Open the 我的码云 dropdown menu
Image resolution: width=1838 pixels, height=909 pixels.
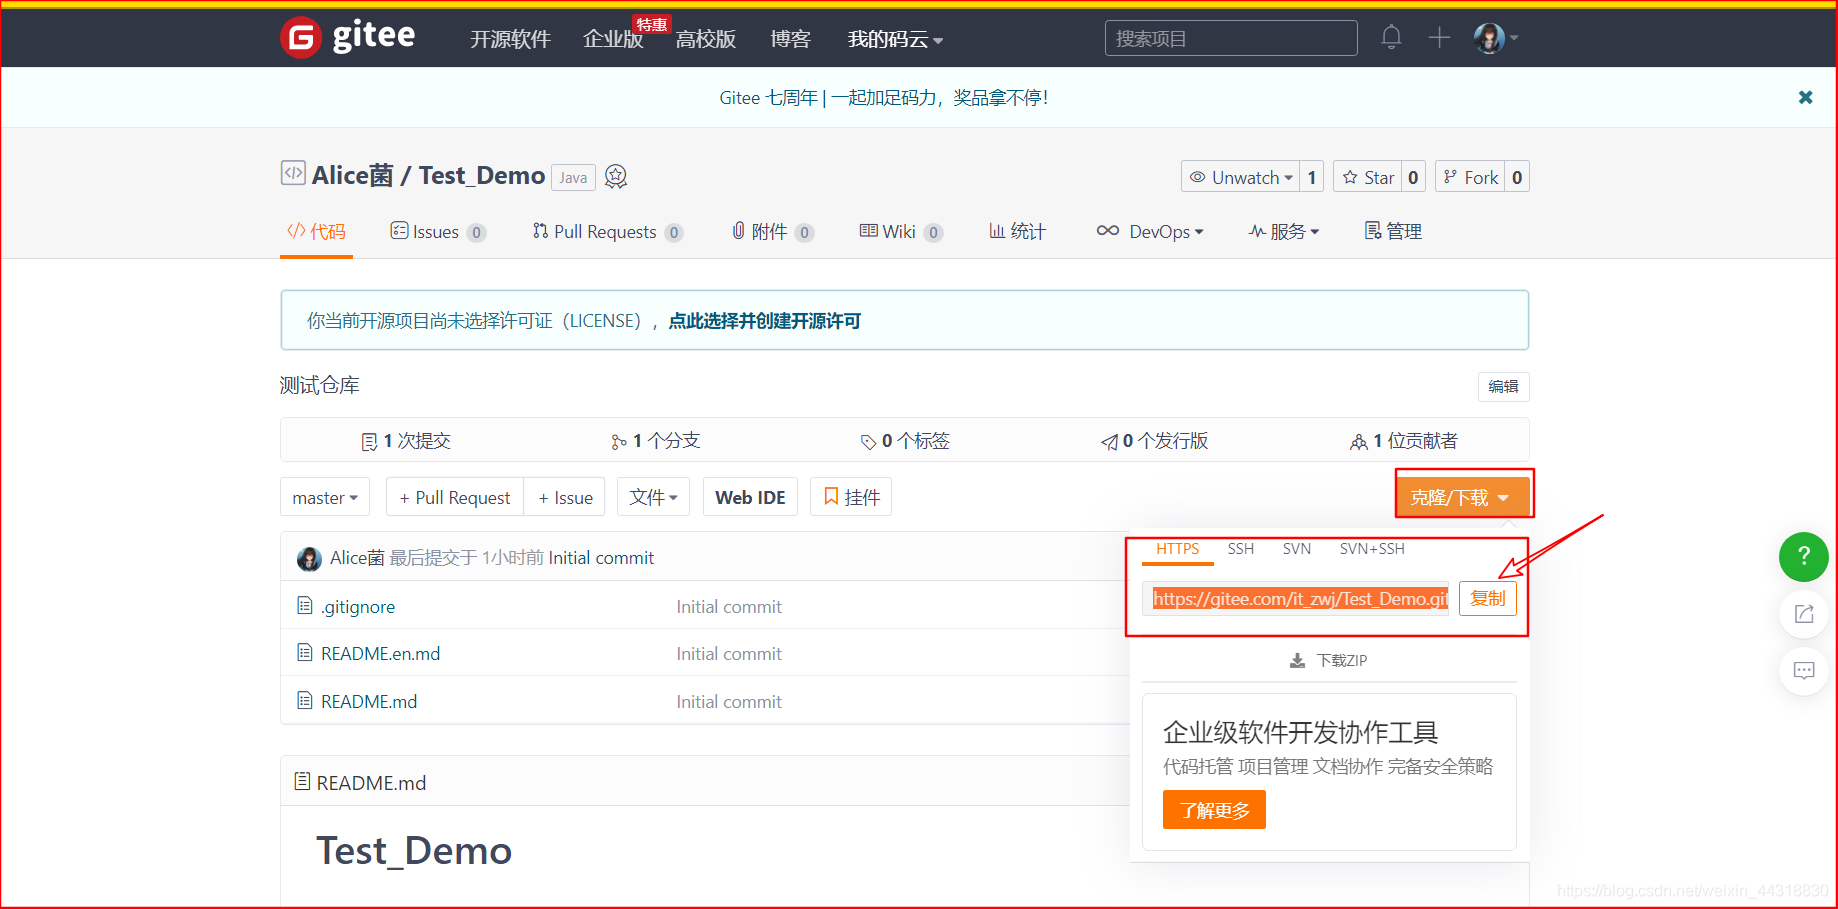[895, 39]
